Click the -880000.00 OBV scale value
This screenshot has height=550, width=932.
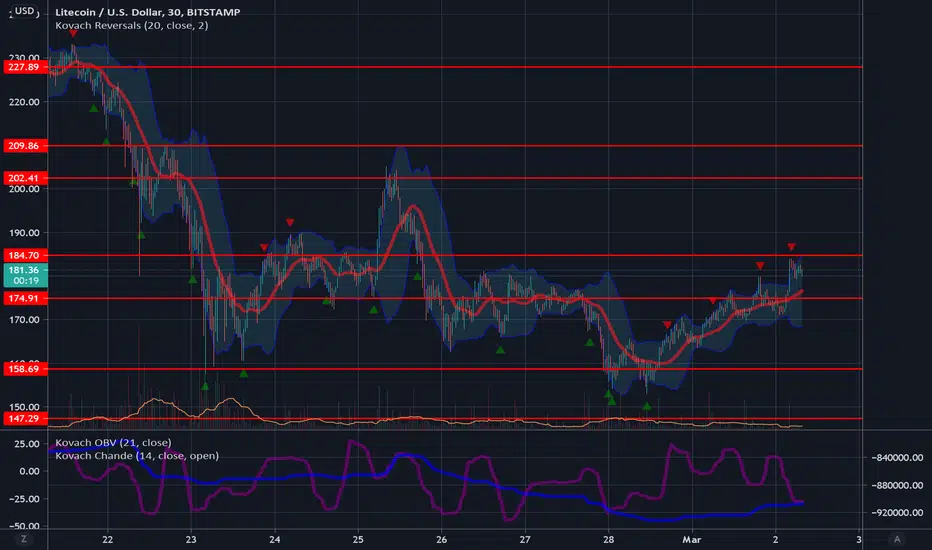click(897, 485)
